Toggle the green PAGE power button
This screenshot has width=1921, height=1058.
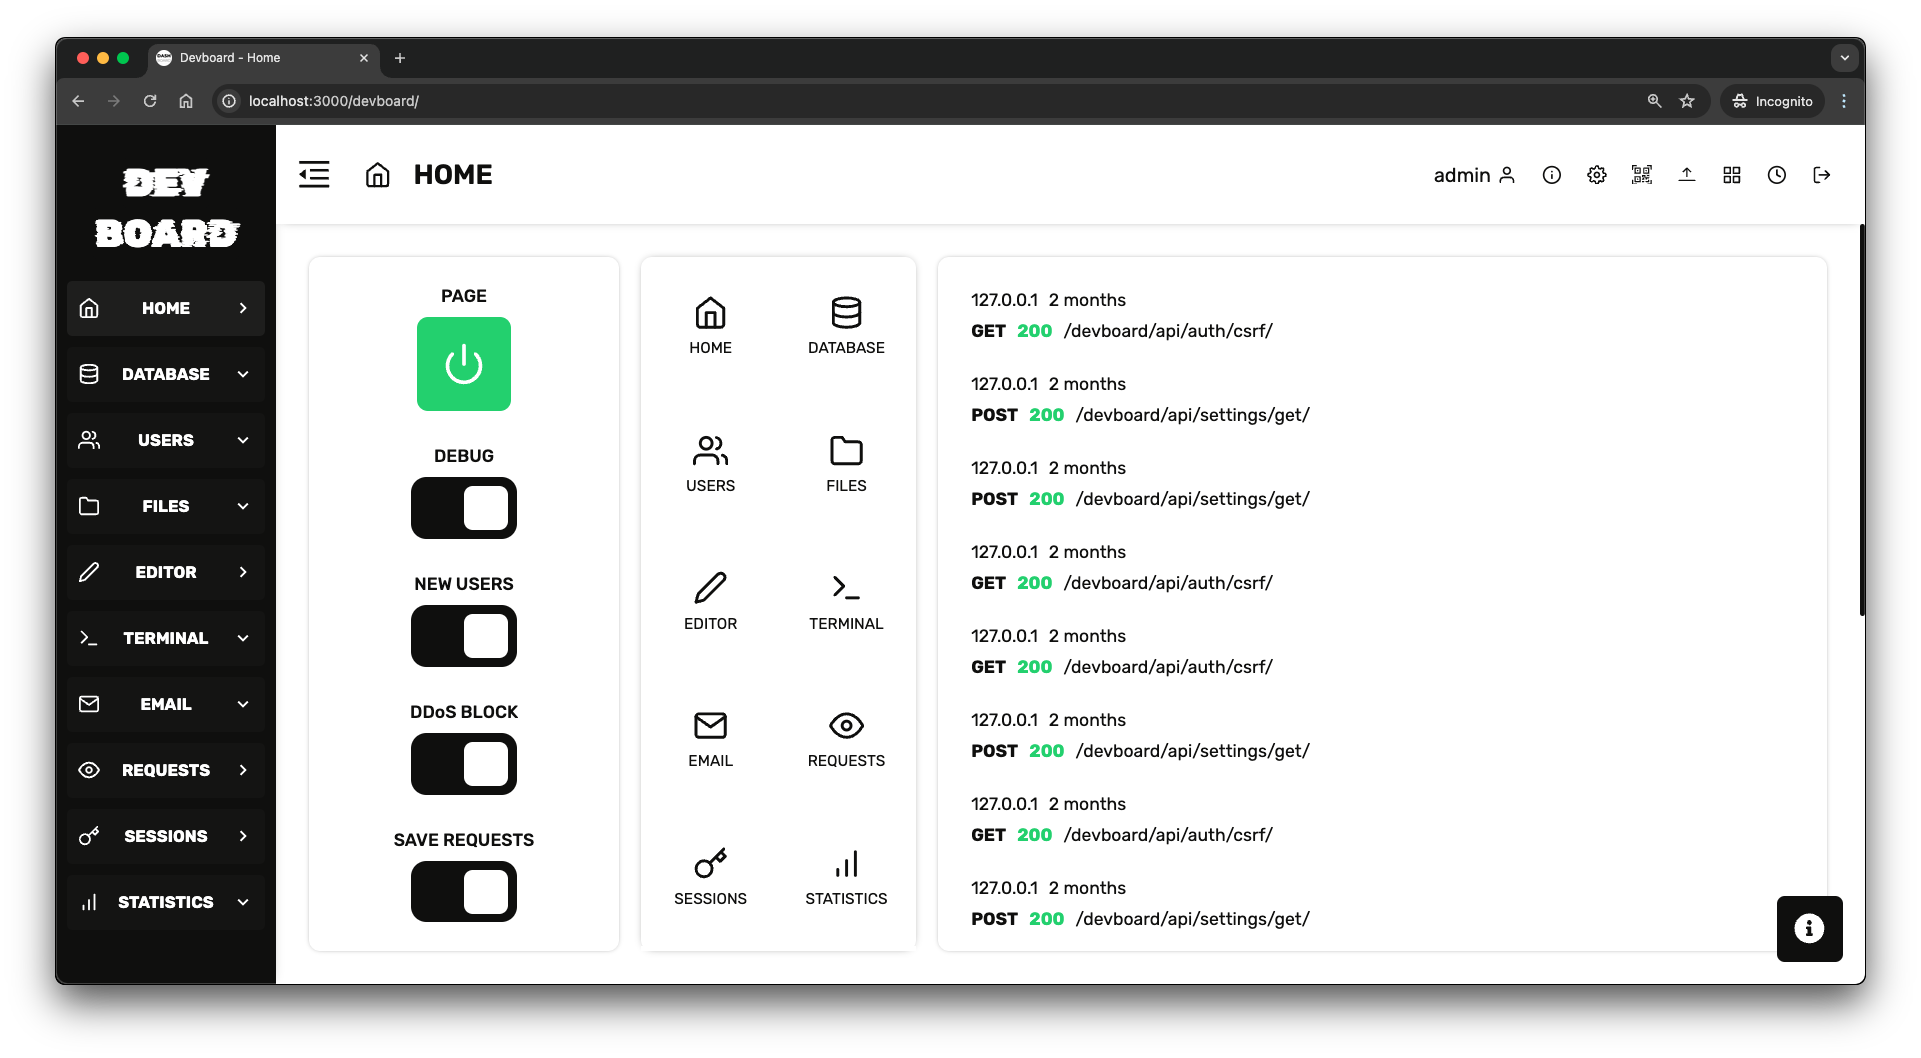click(464, 364)
